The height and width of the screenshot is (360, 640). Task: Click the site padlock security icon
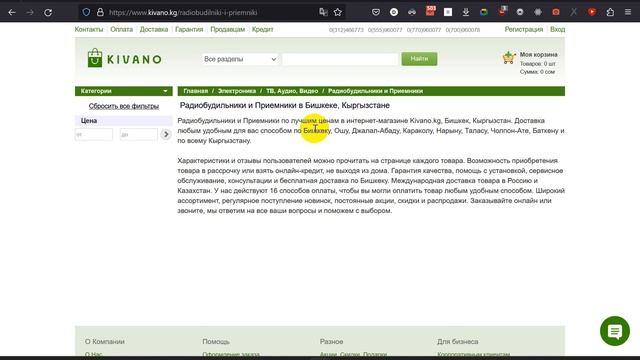[100, 12]
